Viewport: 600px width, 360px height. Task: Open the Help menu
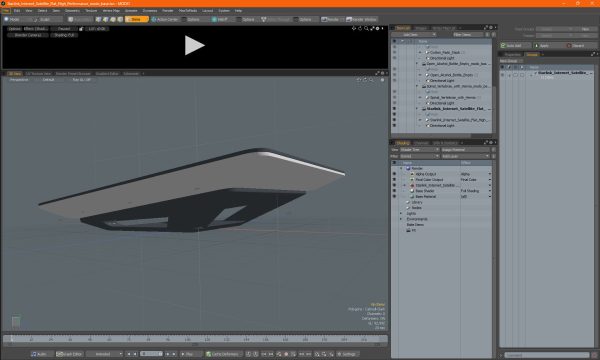pyautogui.click(x=238, y=11)
